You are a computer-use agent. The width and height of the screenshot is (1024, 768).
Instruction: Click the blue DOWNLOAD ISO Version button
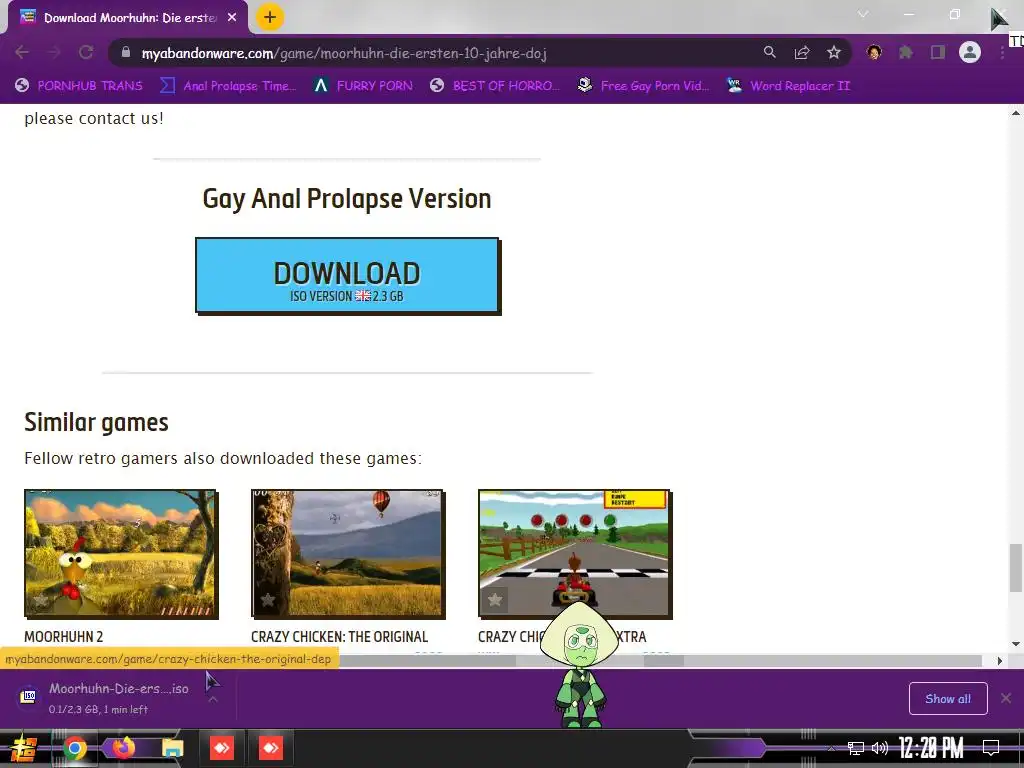point(347,276)
